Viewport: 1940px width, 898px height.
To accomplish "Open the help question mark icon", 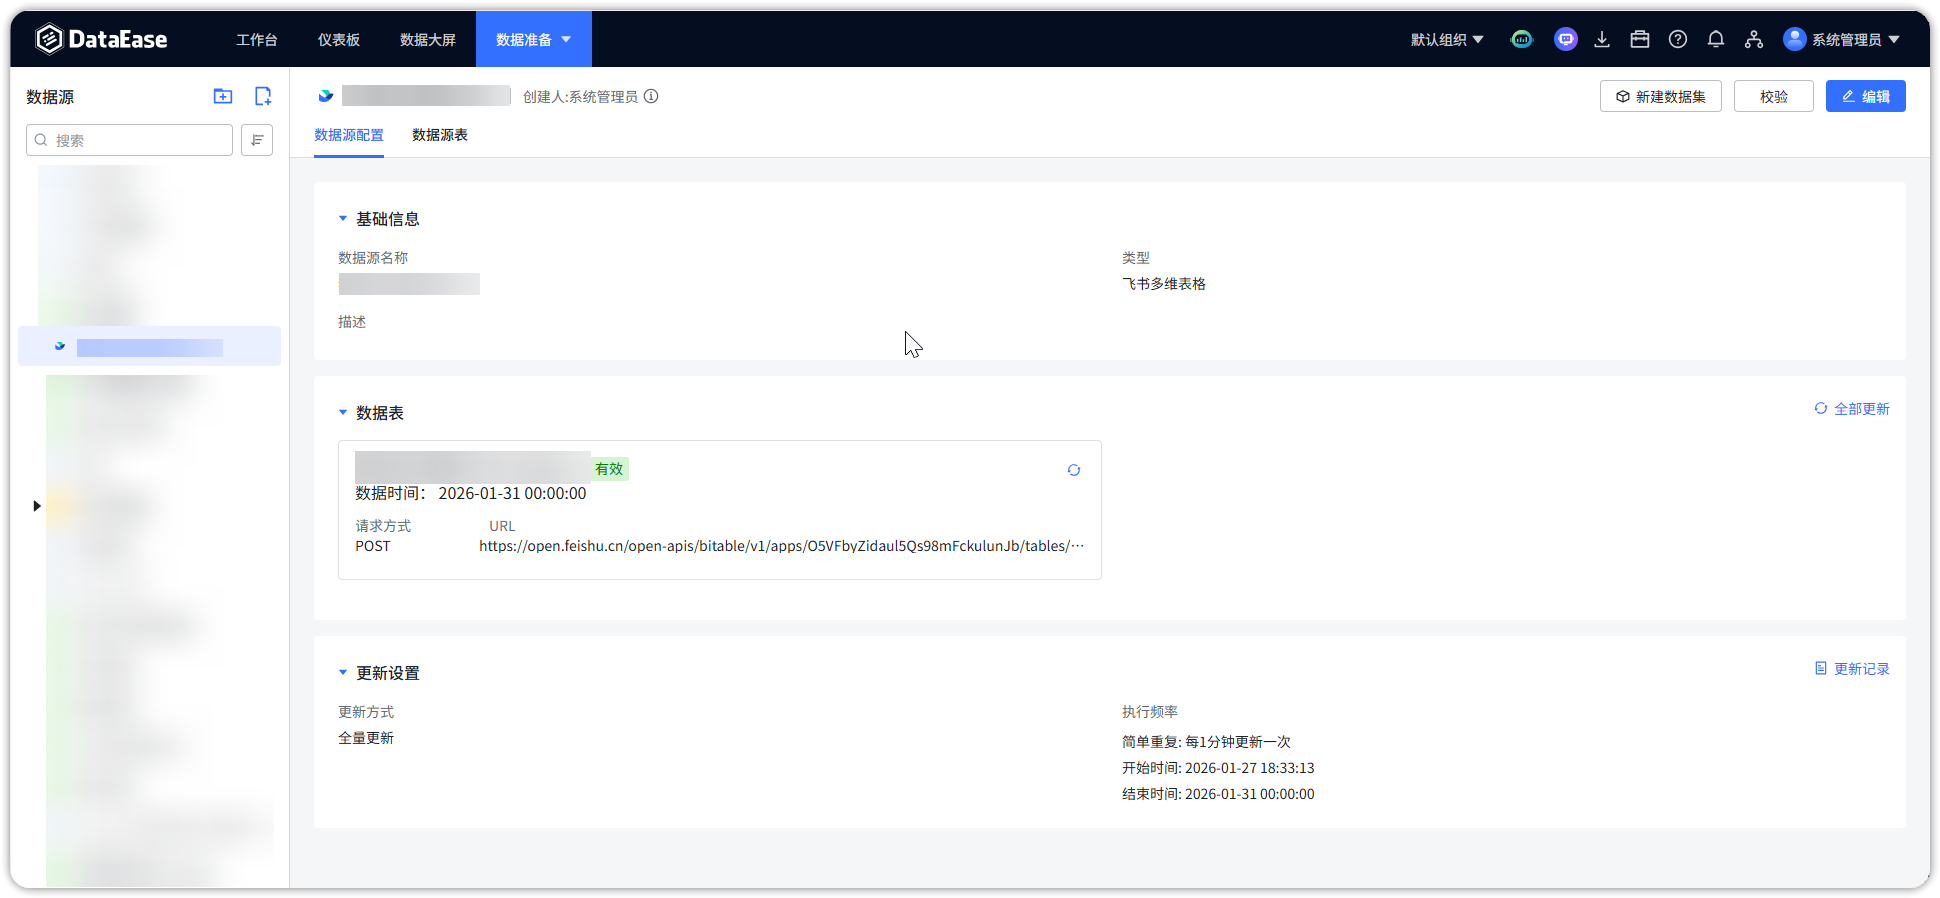I will [1678, 39].
